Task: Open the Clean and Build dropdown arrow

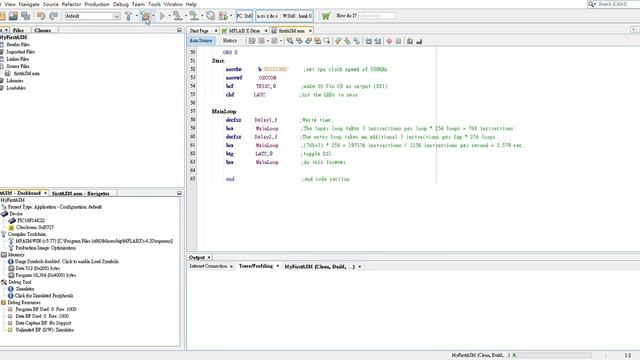Action: click(x=153, y=16)
